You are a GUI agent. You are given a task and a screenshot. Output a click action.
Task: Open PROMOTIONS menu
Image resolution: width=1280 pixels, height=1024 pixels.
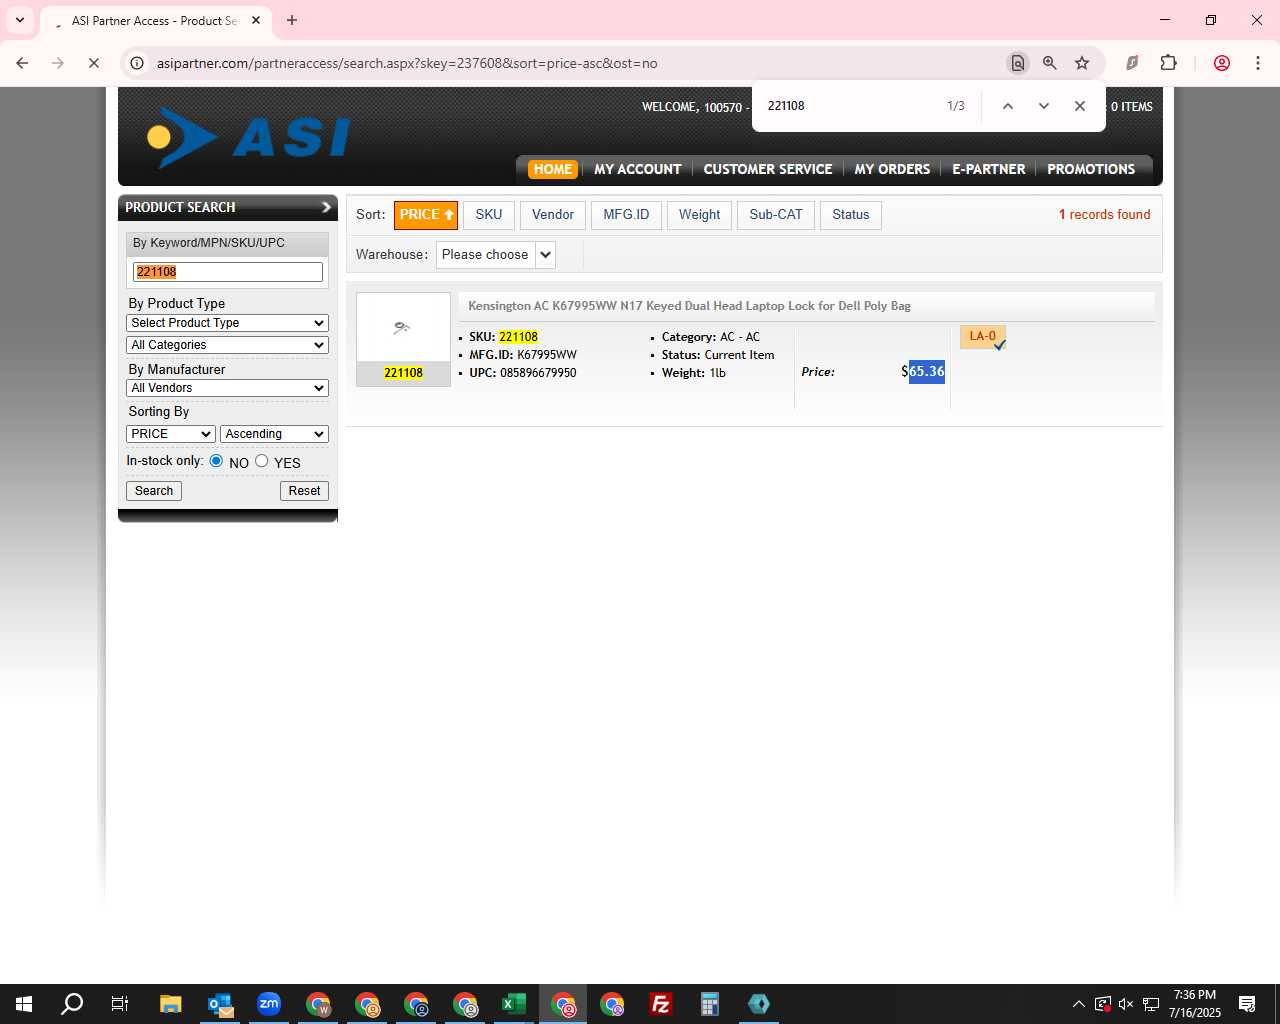(1091, 169)
